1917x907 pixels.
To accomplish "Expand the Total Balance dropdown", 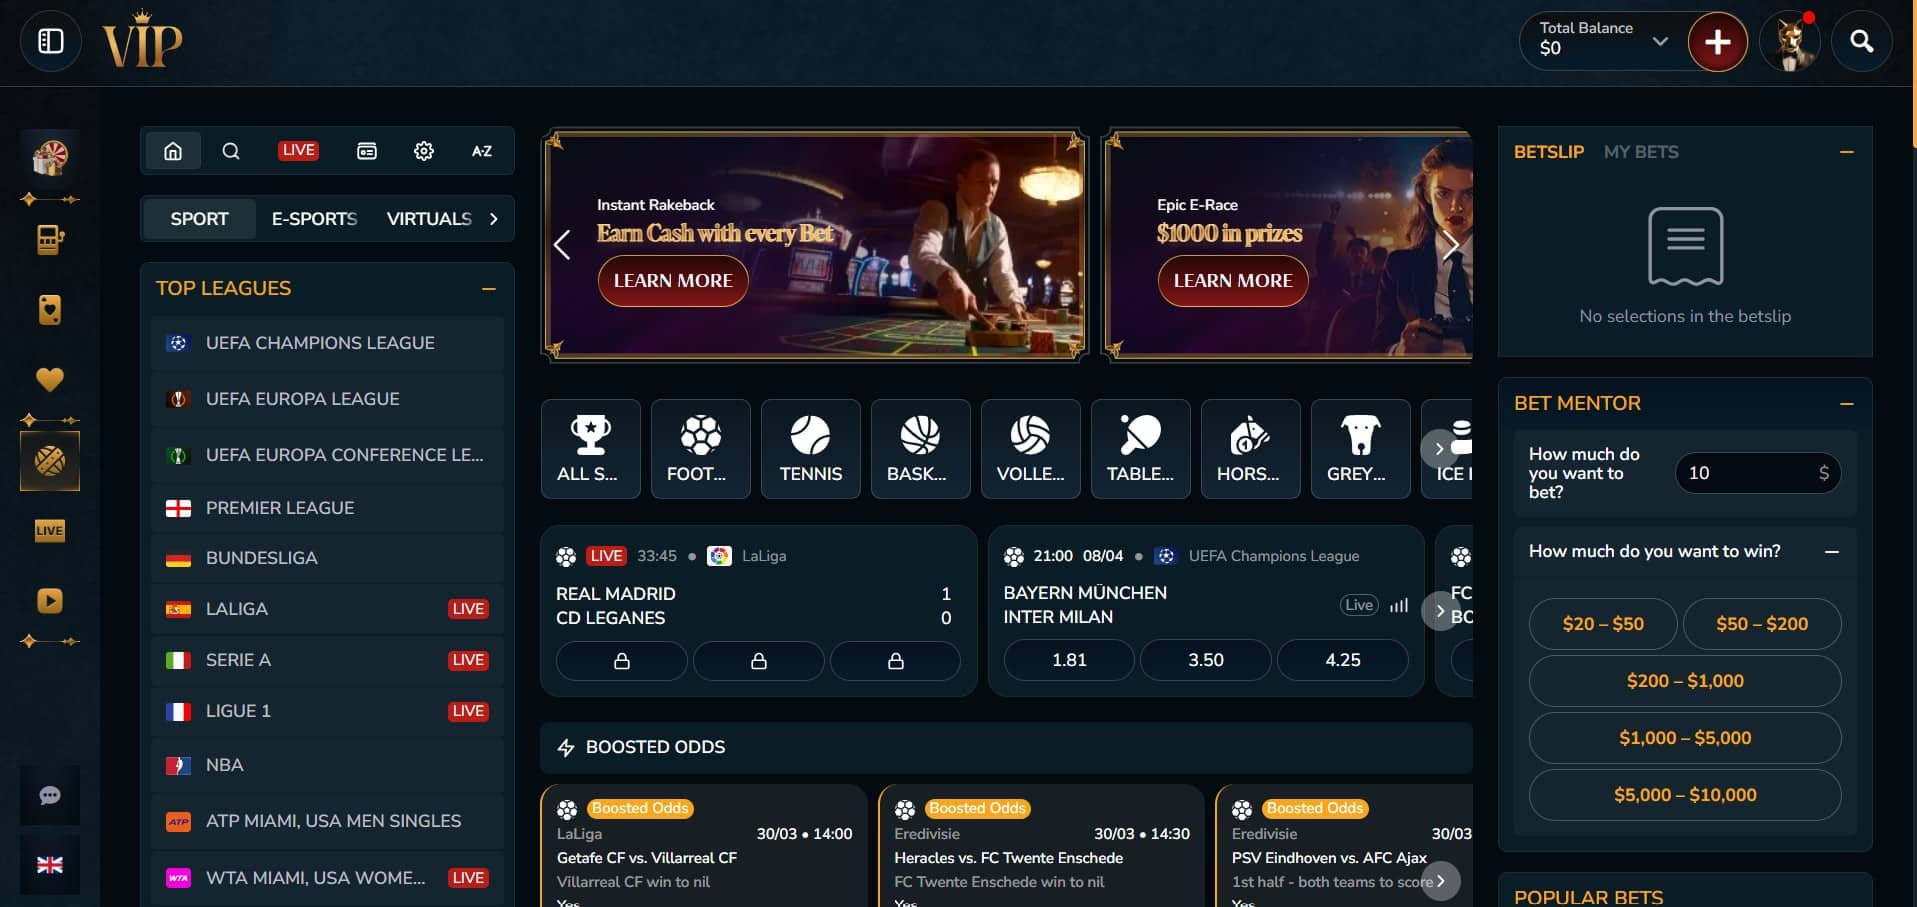I will (1660, 41).
